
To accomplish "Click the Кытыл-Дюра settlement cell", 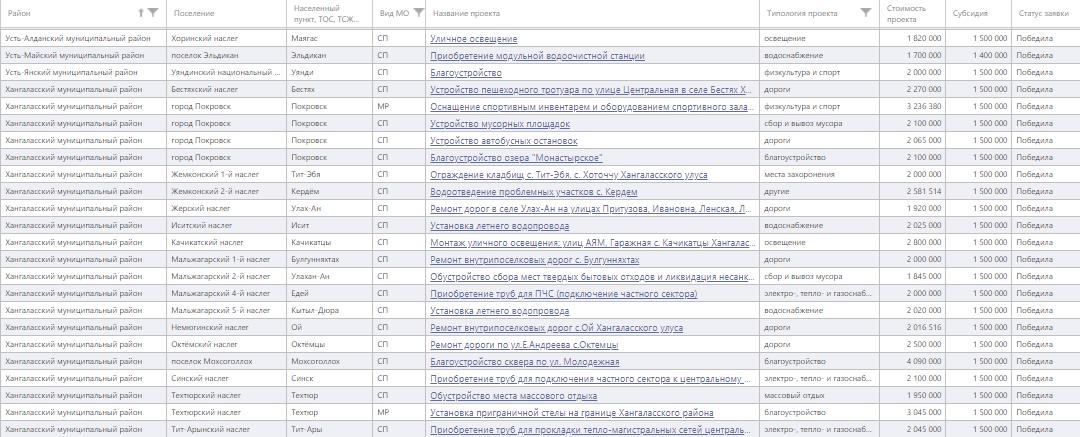I will [x=329, y=311].
